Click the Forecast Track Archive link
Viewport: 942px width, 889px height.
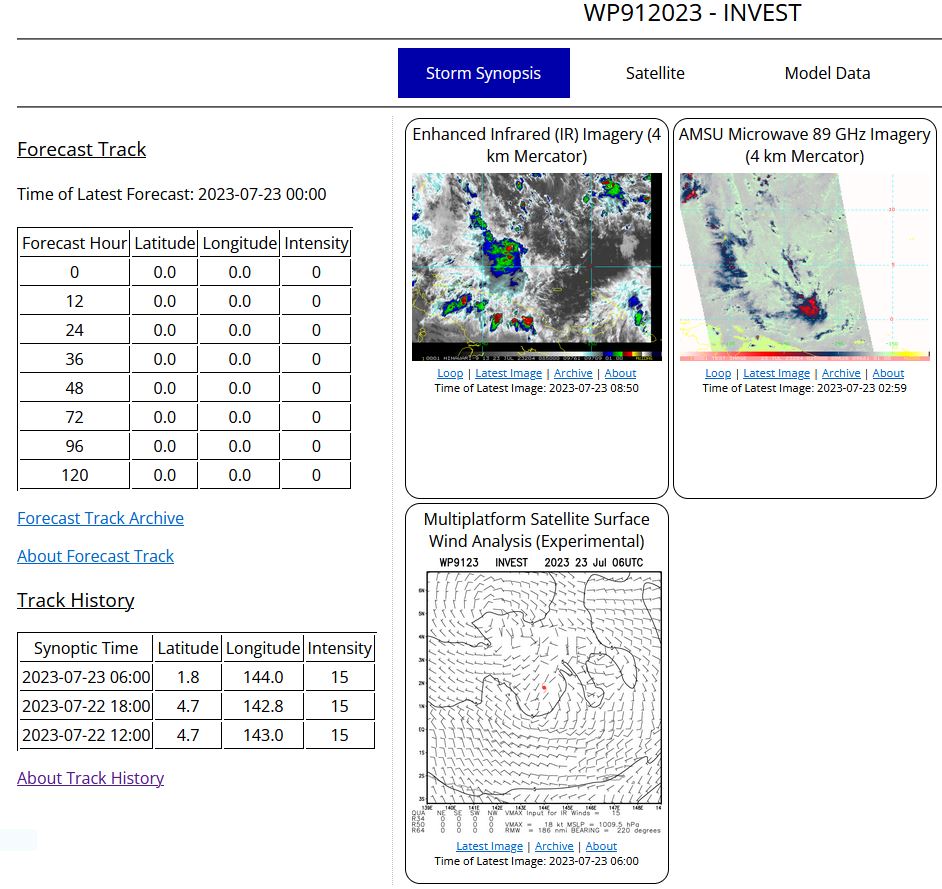[100, 518]
